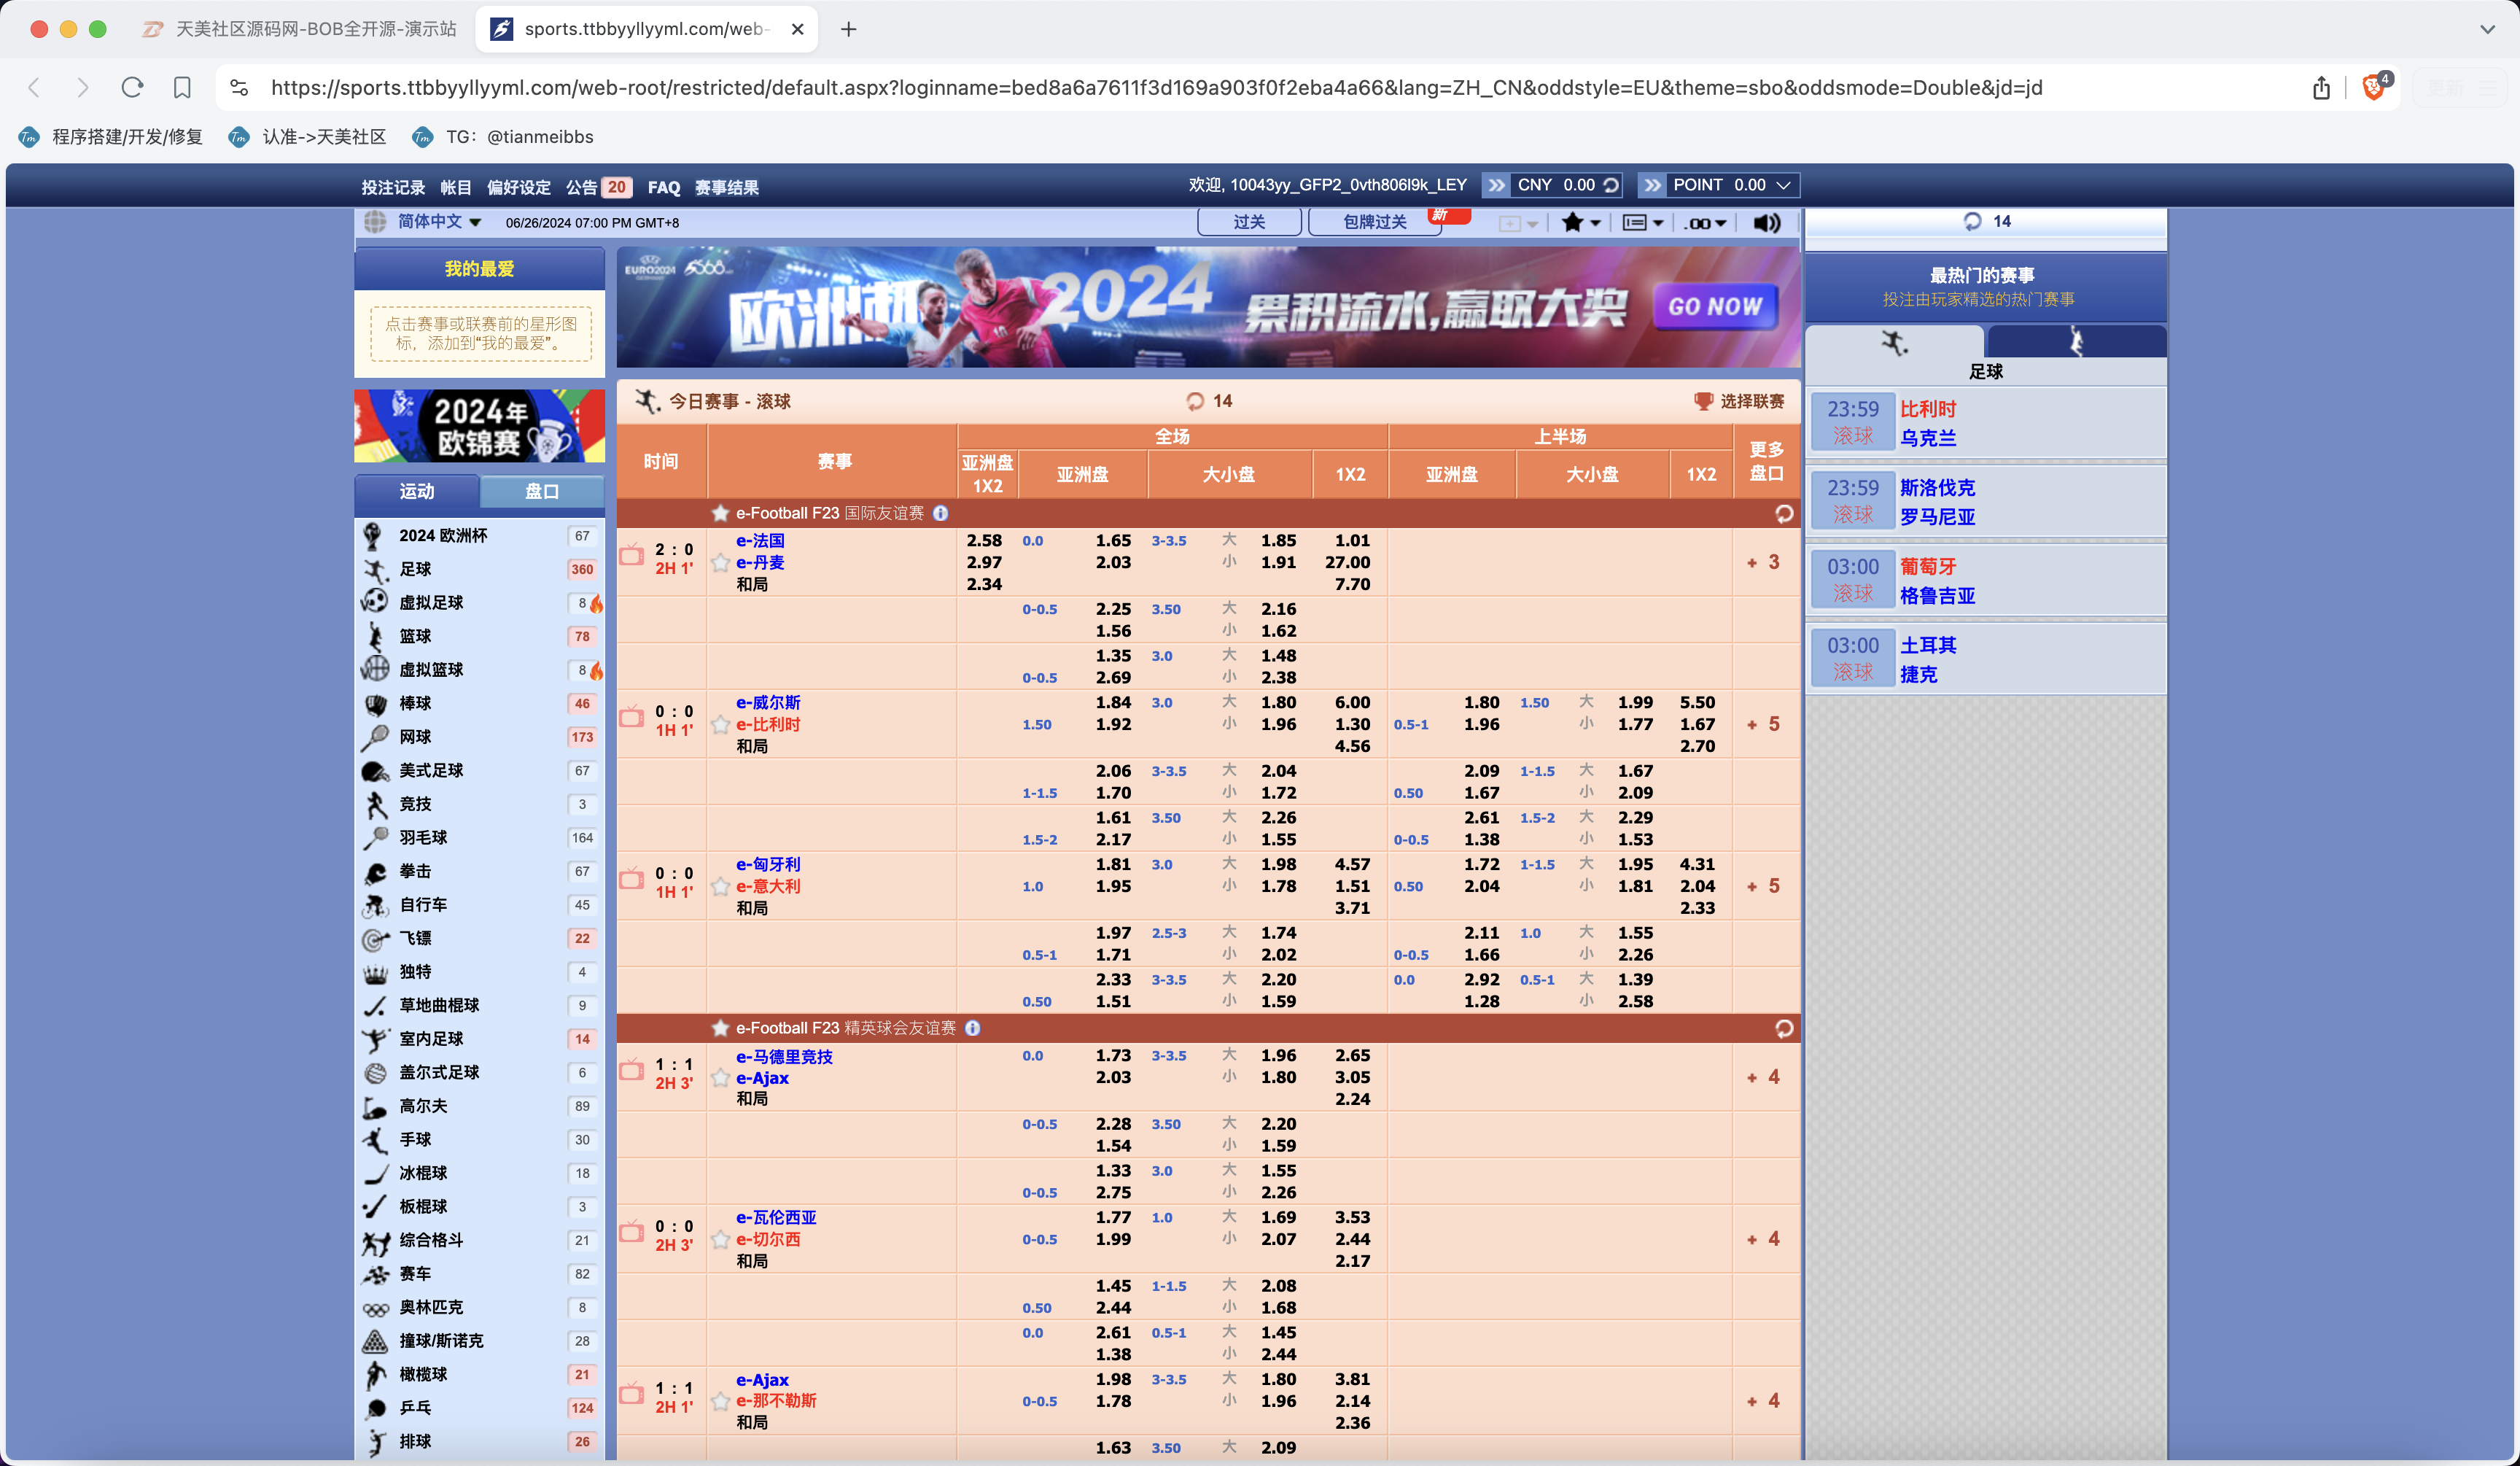This screenshot has width=2520, height=1466.
Task: Click the refresh icon showing 14
Action: pyautogui.click(x=1196, y=400)
